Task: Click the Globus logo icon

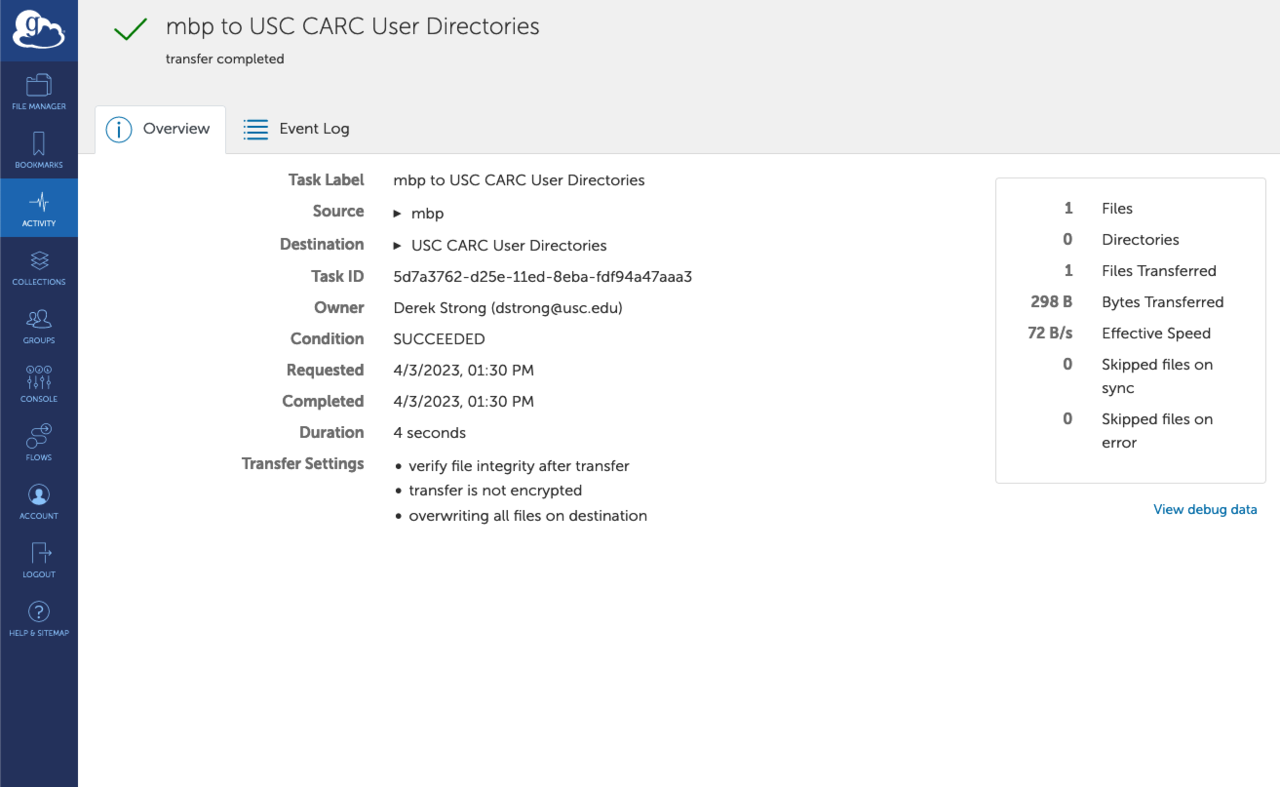Action: [39, 29]
